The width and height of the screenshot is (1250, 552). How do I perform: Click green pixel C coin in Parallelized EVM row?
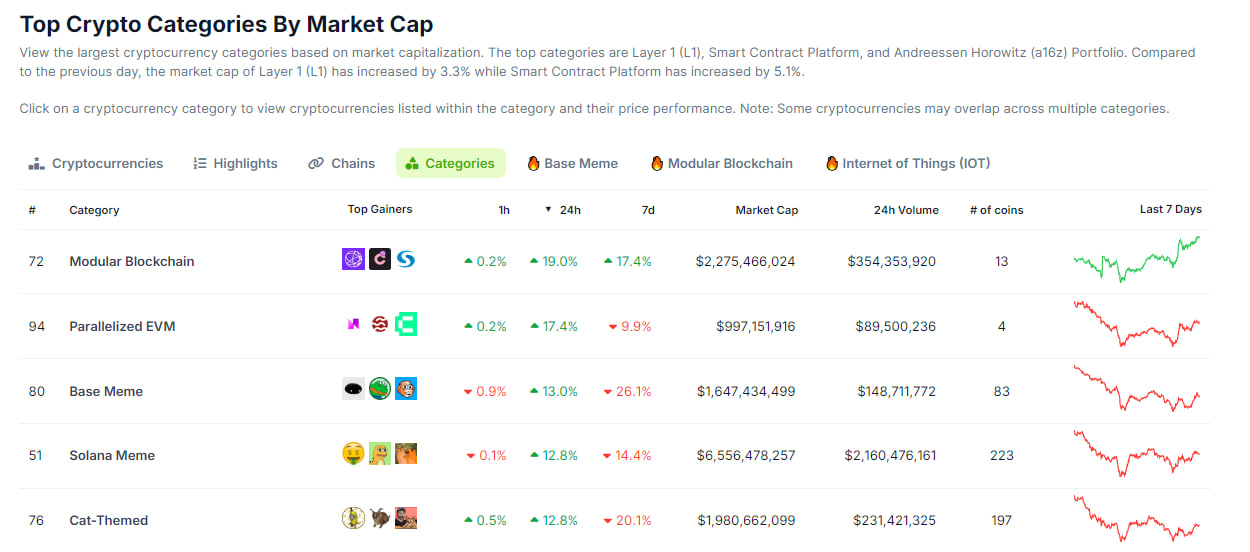405,324
